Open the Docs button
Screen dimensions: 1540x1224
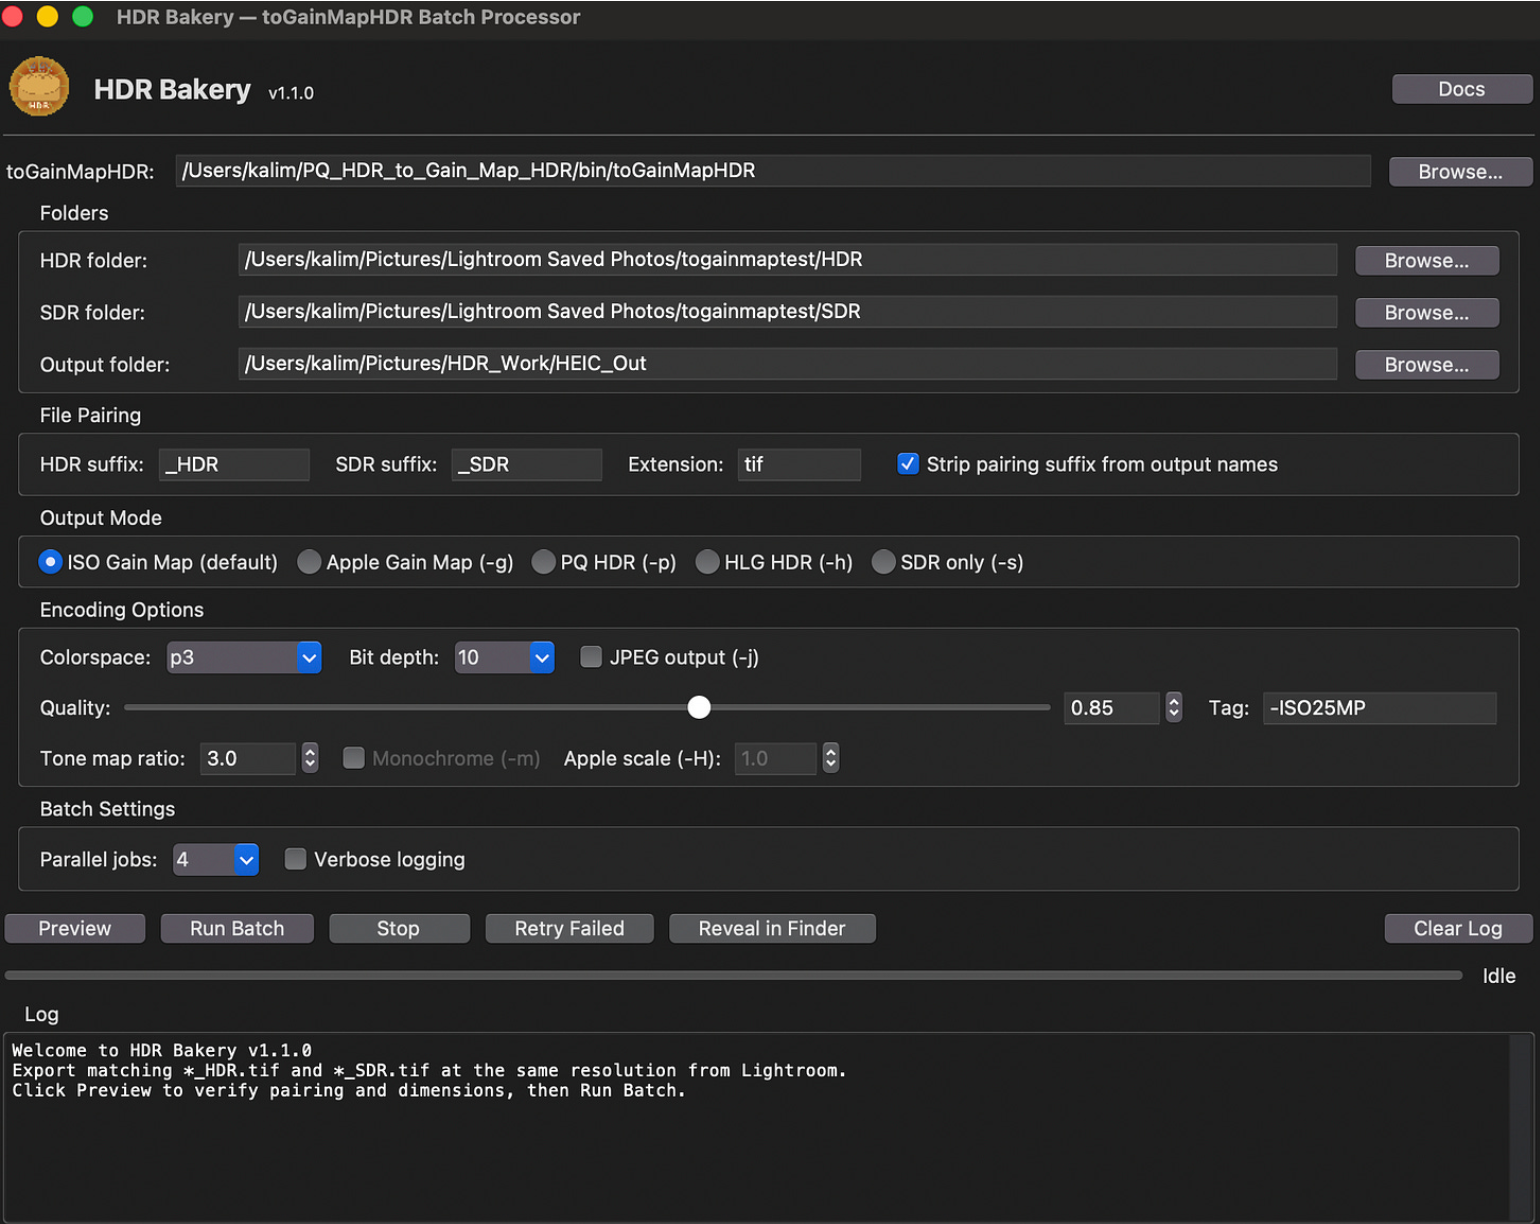click(x=1461, y=89)
